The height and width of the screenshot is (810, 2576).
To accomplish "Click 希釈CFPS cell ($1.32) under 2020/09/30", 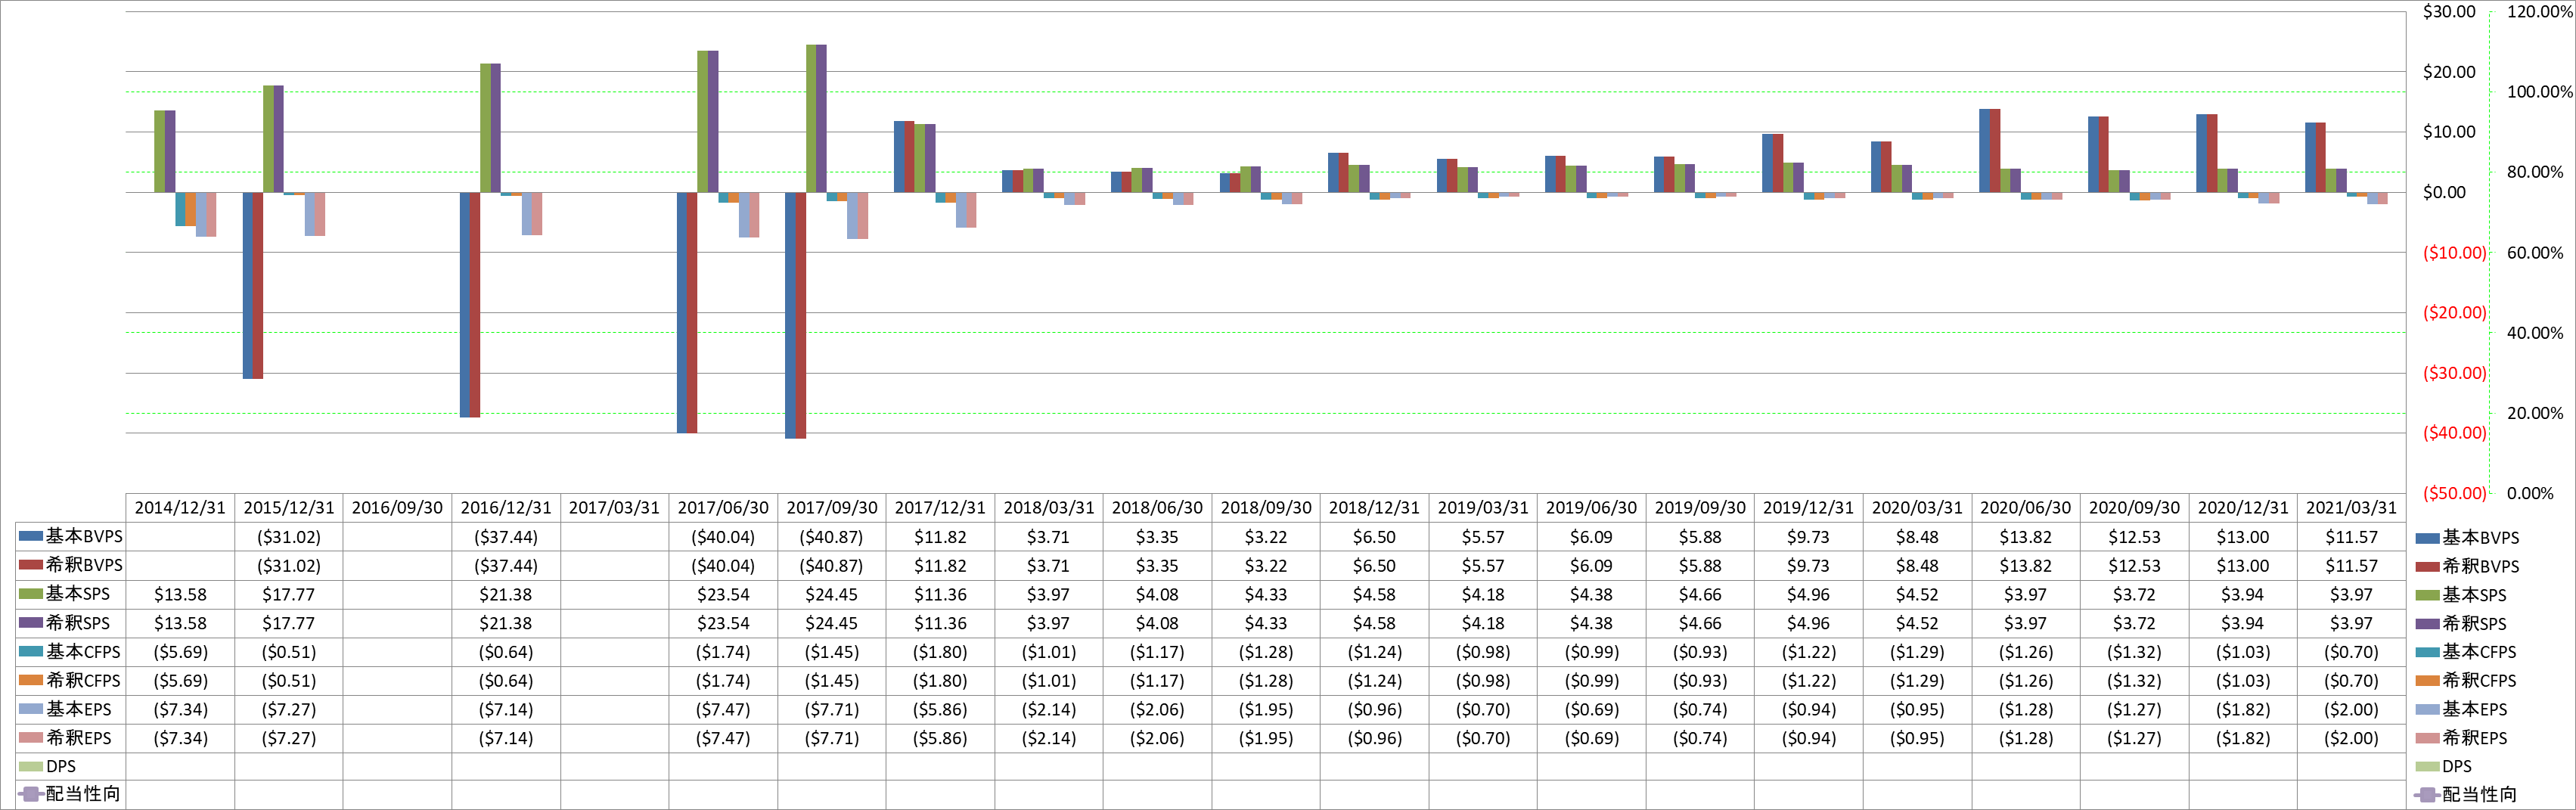I will [2134, 680].
